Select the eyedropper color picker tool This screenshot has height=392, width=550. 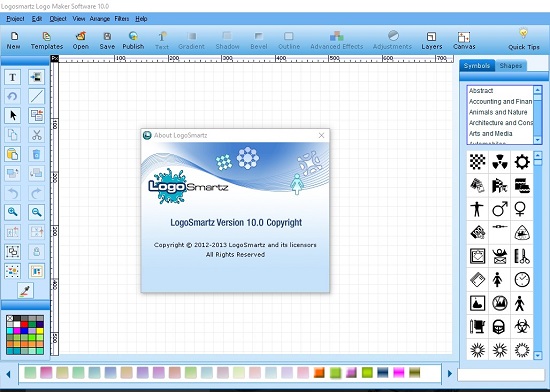[25, 291]
